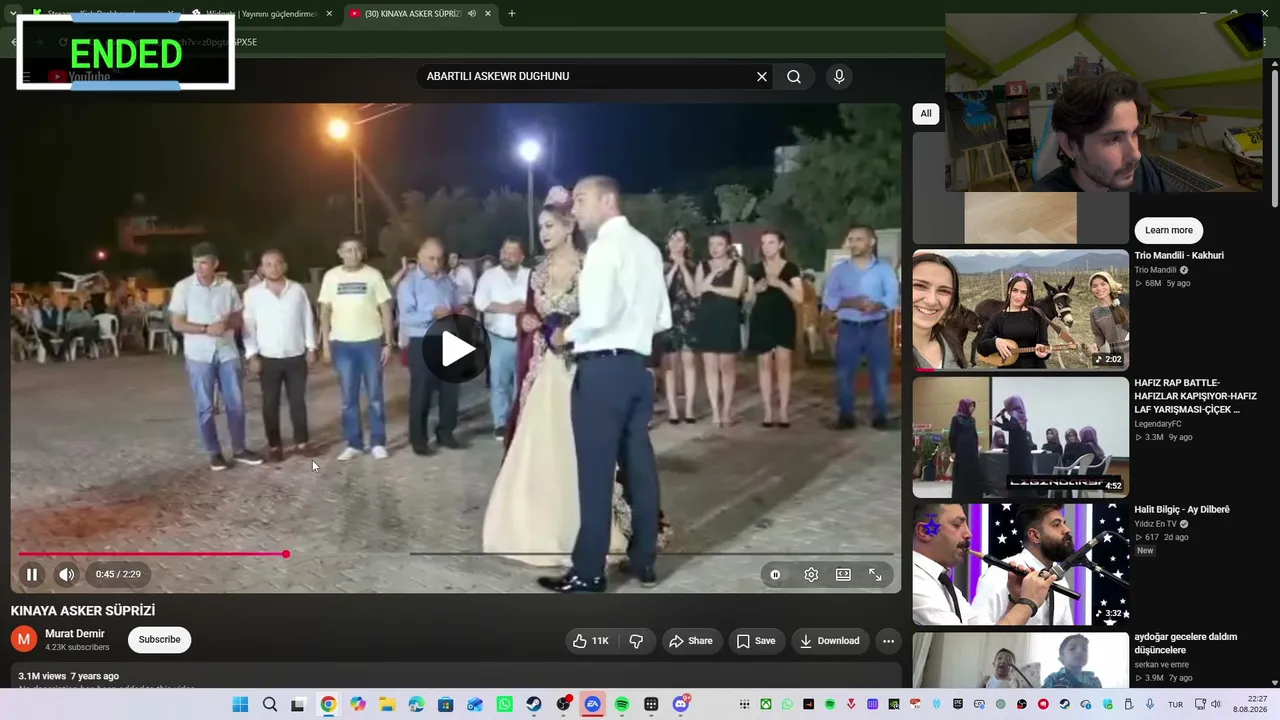
Task: Click the Learn more button on the ad
Action: 1169,230
